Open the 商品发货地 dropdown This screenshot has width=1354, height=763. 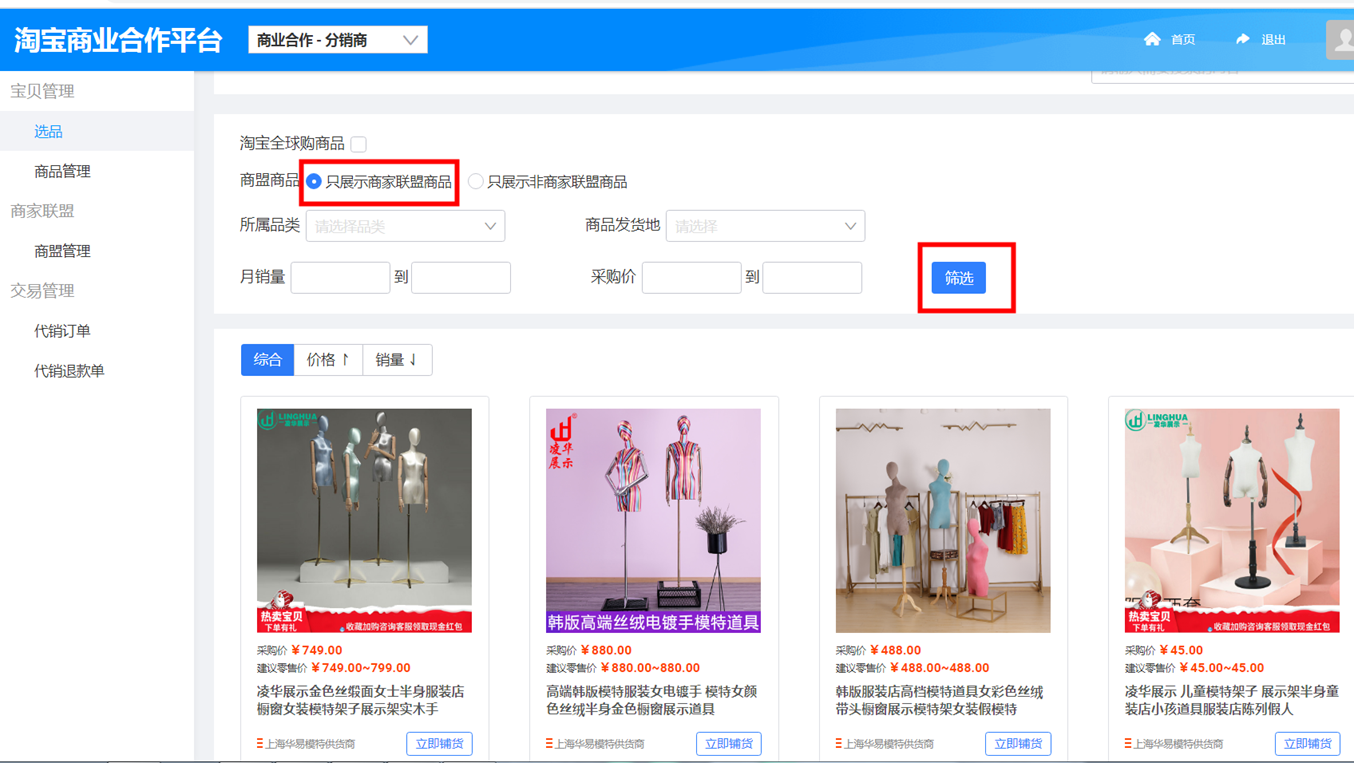pyautogui.click(x=765, y=226)
